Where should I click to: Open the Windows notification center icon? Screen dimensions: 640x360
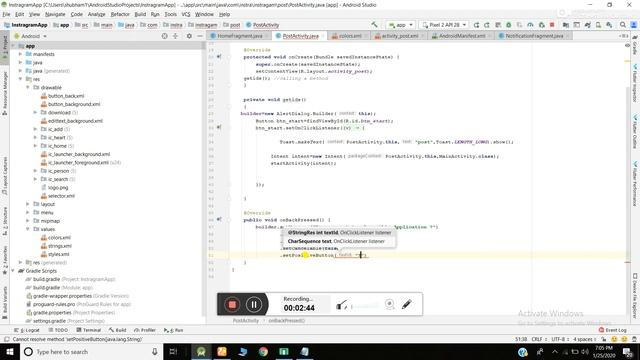tap(627, 351)
